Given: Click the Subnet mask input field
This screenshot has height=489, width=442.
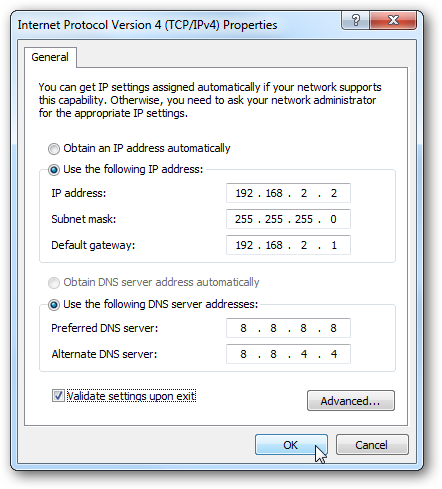Looking at the screenshot, I should pos(288,219).
